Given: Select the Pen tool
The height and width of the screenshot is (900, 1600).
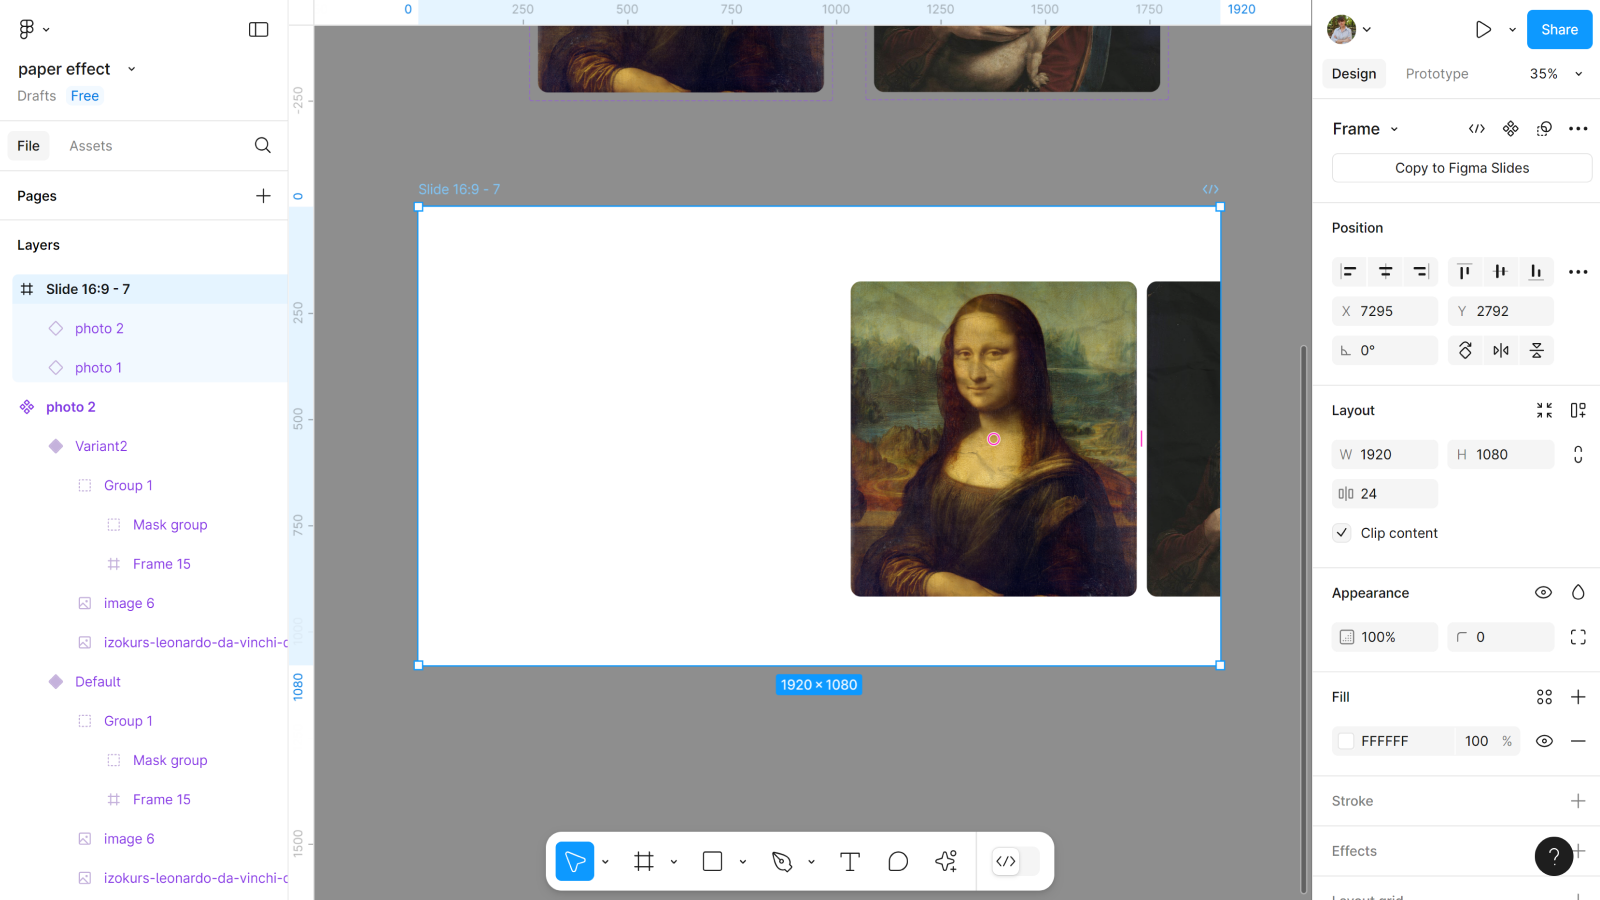Looking at the screenshot, I should point(782,861).
